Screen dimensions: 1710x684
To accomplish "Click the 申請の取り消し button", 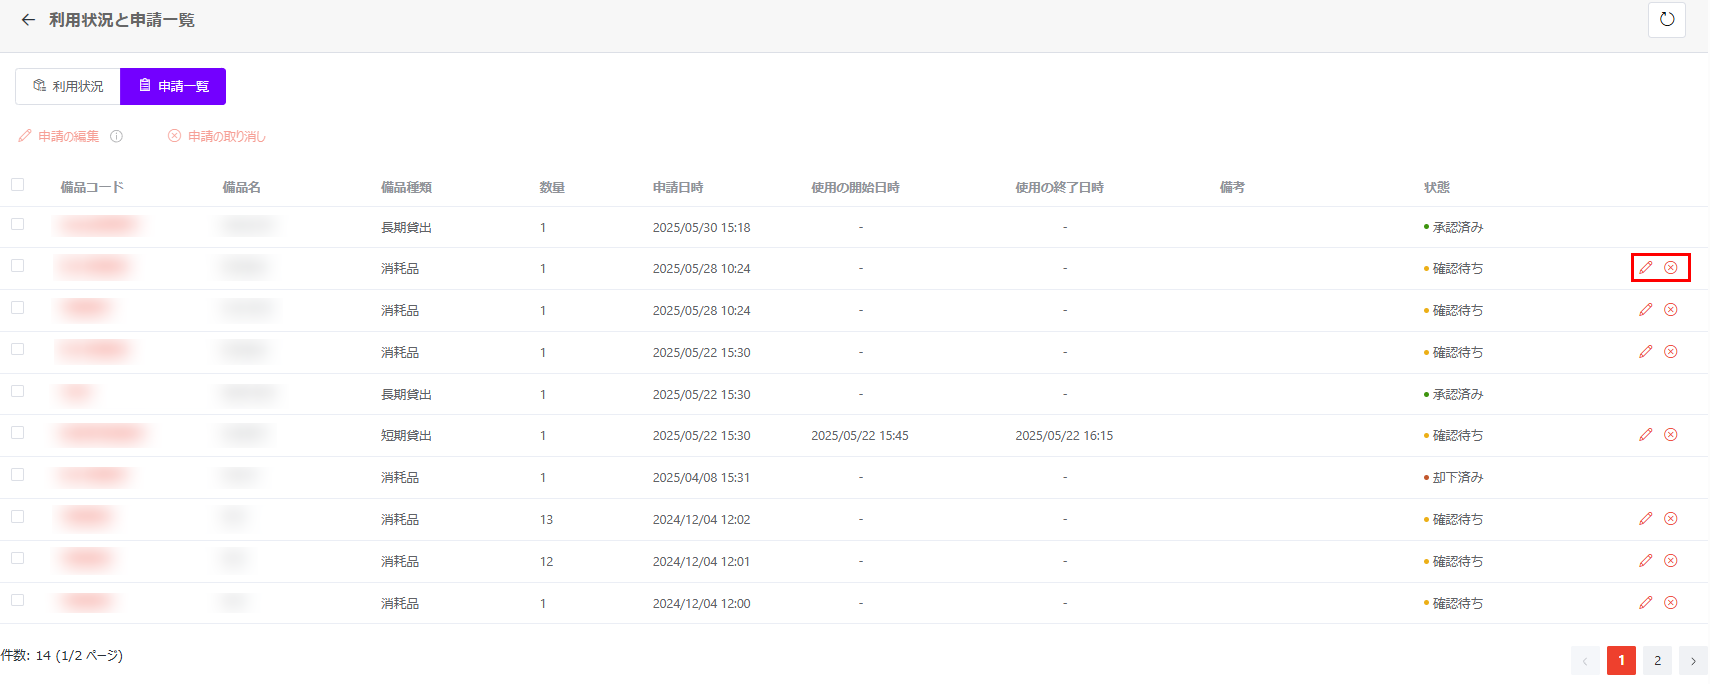I will pyautogui.click(x=217, y=136).
